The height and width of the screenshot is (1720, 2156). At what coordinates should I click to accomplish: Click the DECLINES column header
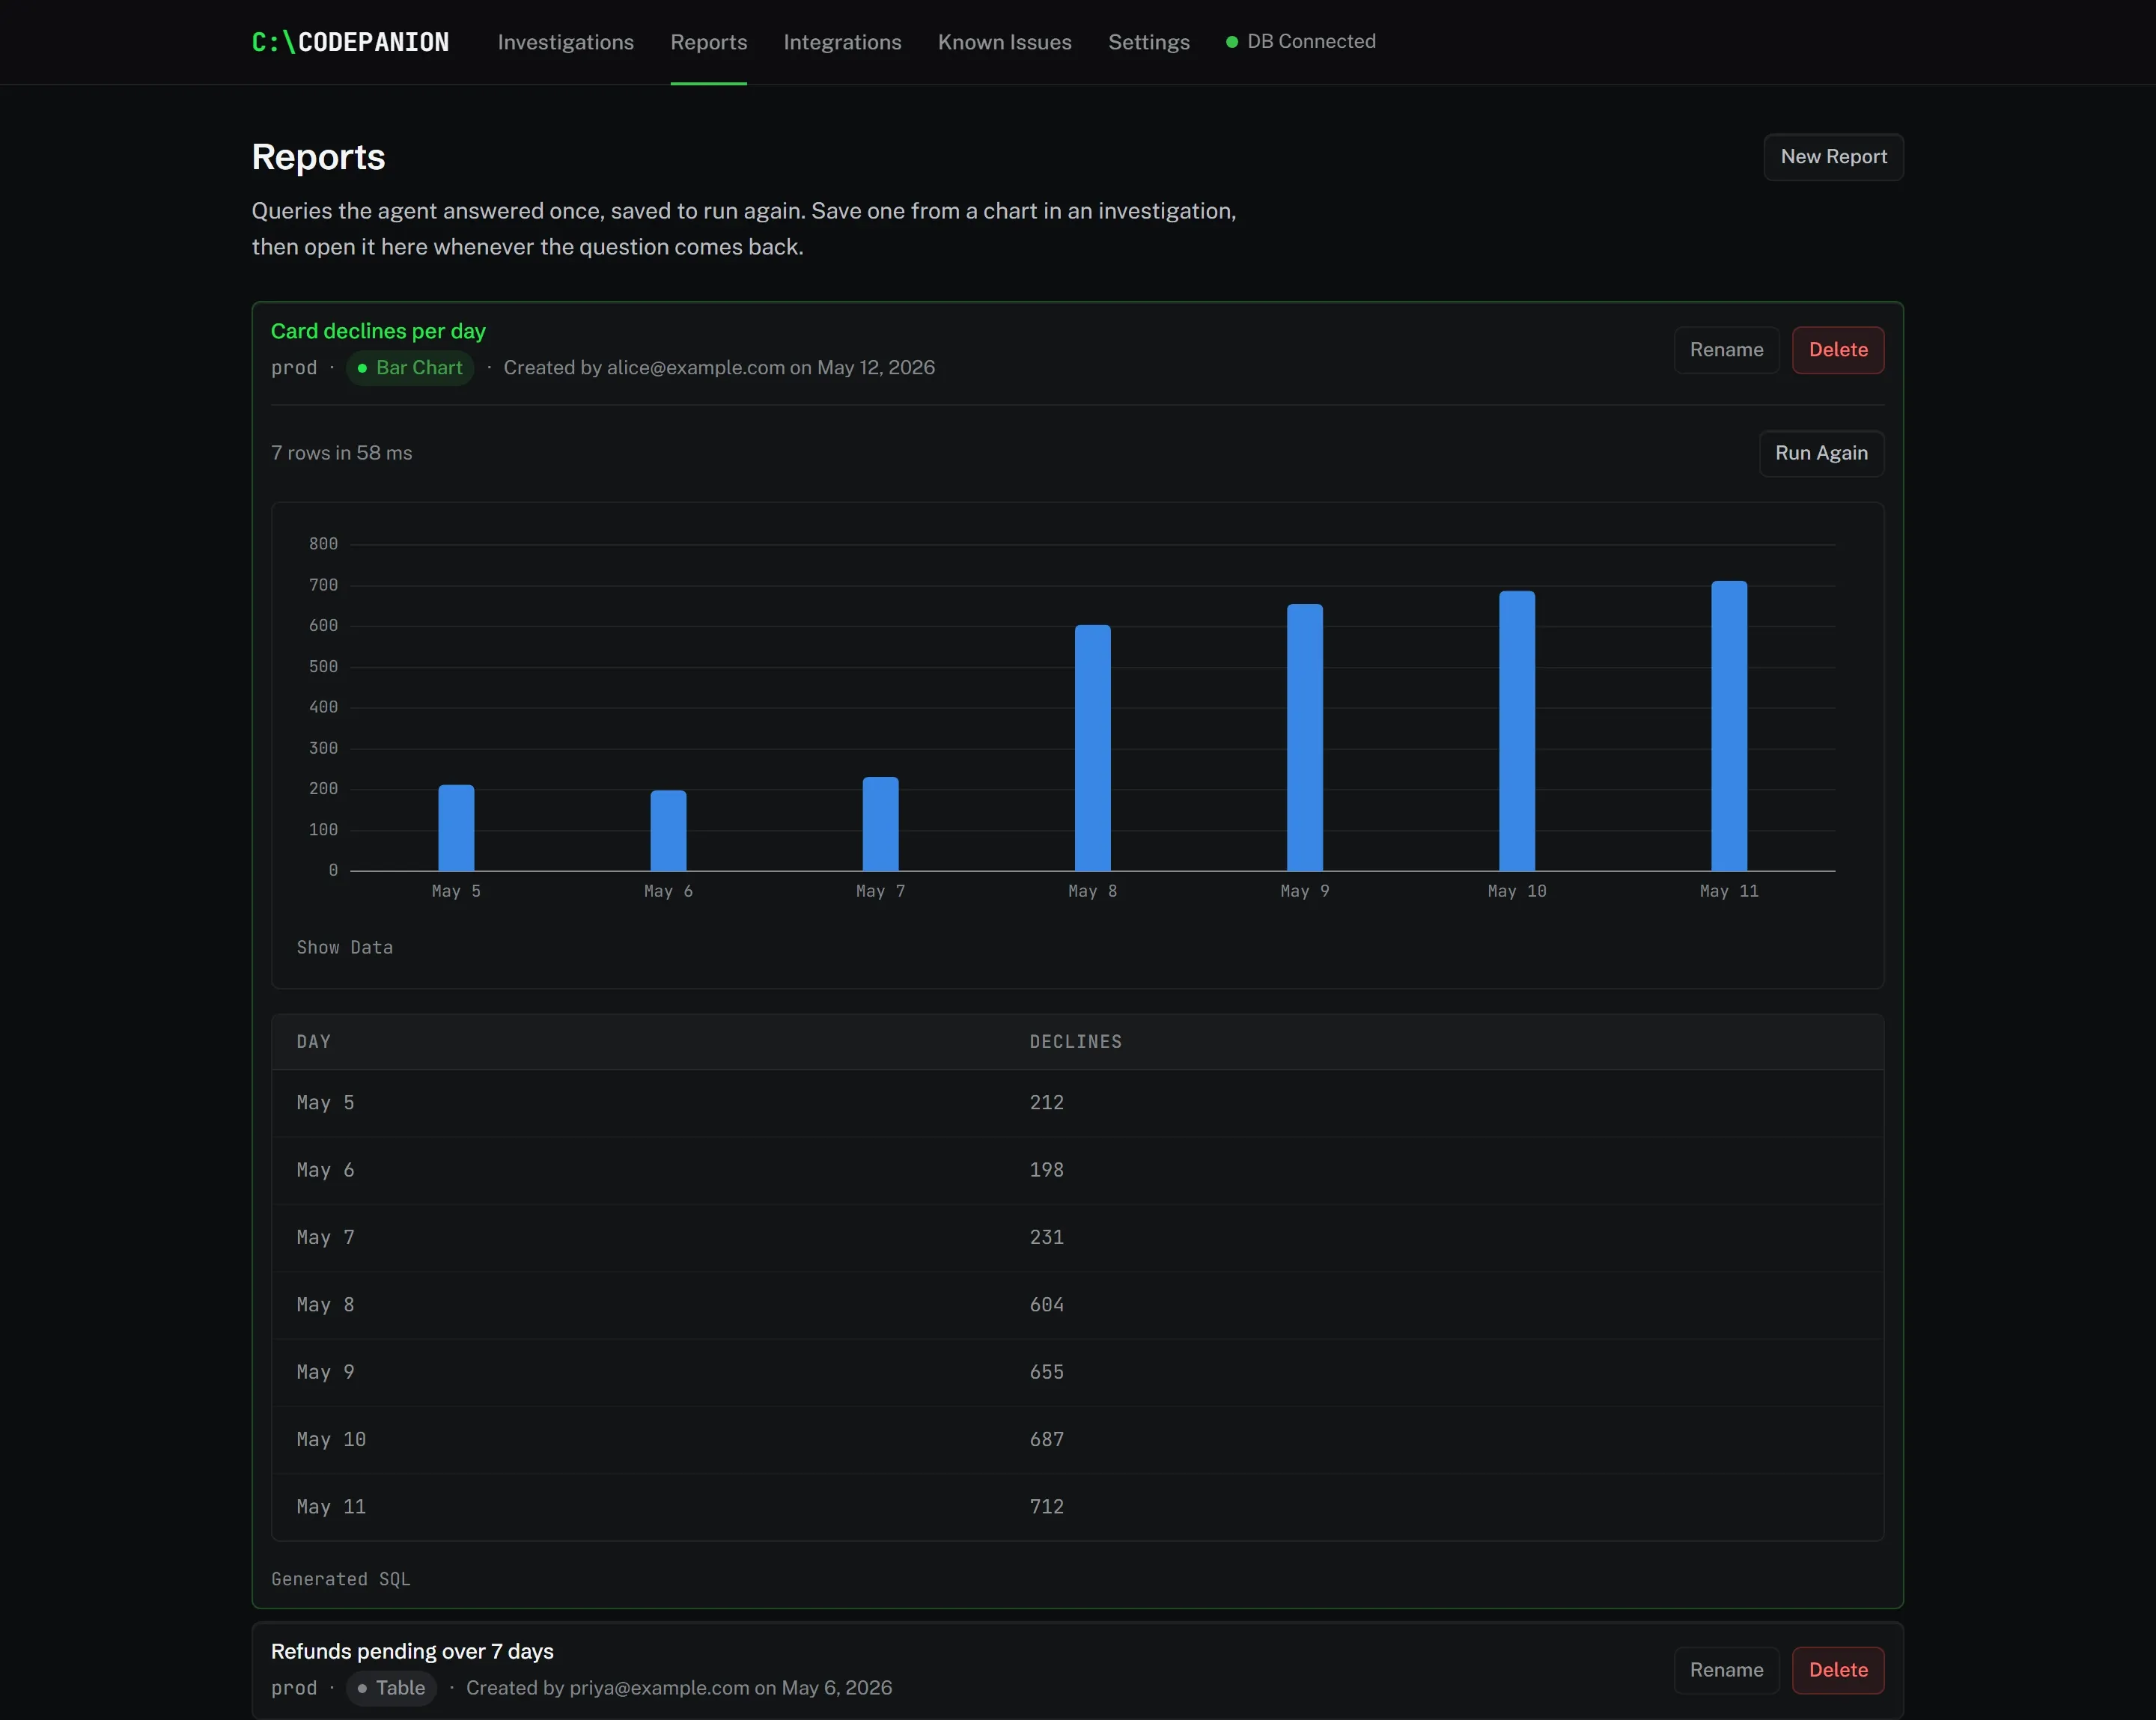(1075, 1042)
